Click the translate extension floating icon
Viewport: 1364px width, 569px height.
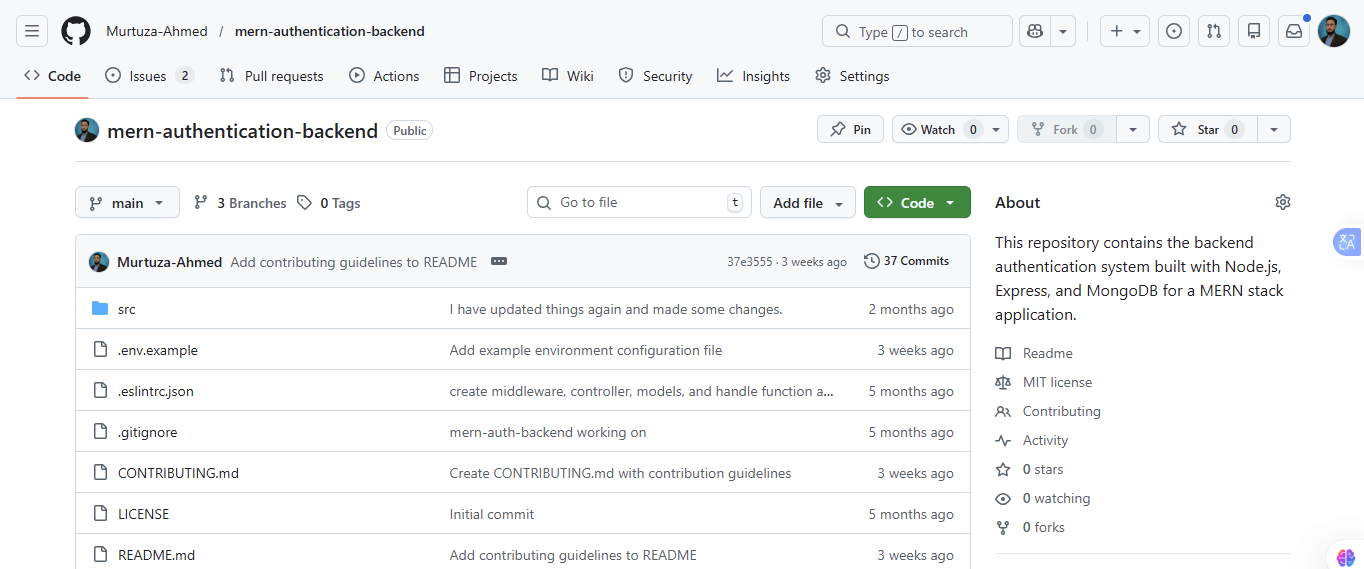[1347, 242]
